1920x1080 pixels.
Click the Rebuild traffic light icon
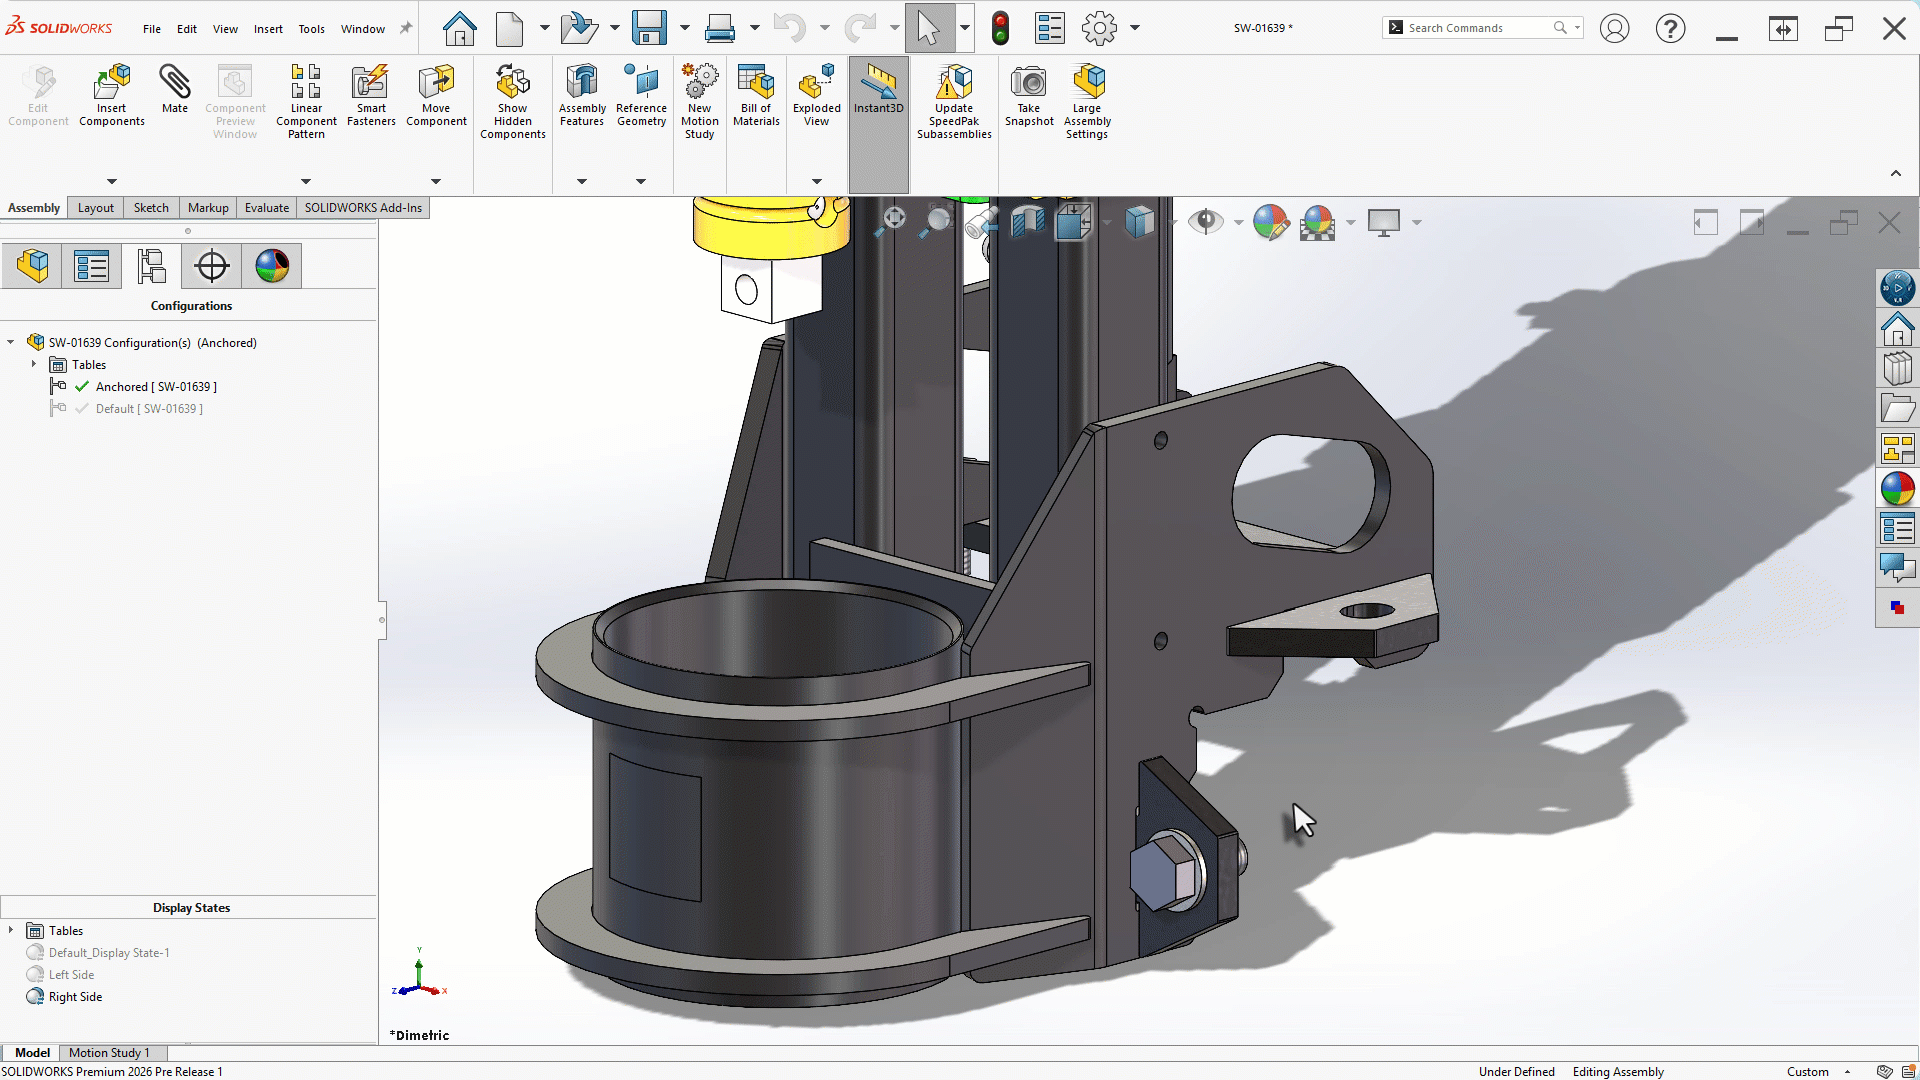coord(1000,28)
